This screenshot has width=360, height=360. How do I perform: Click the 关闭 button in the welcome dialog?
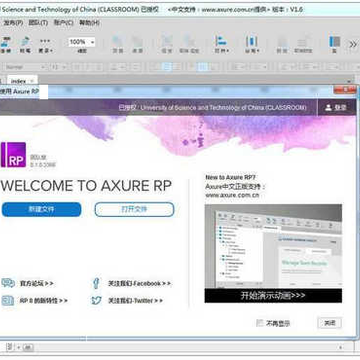tap(329, 323)
